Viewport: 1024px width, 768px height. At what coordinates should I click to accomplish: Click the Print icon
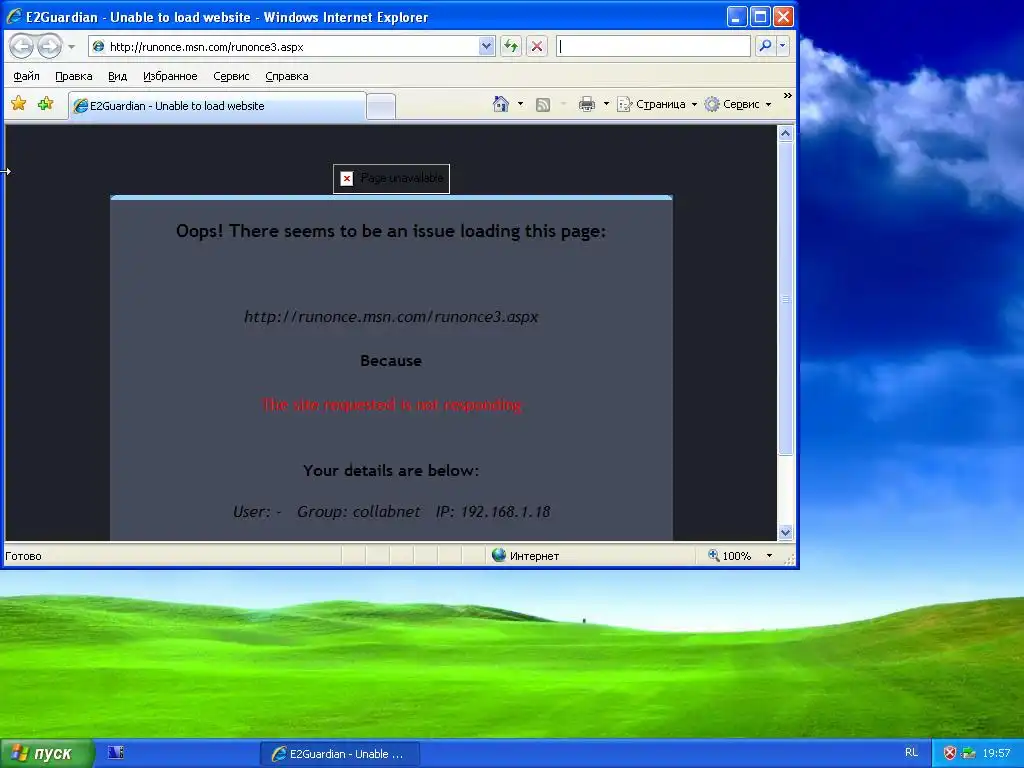coord(586,104)
